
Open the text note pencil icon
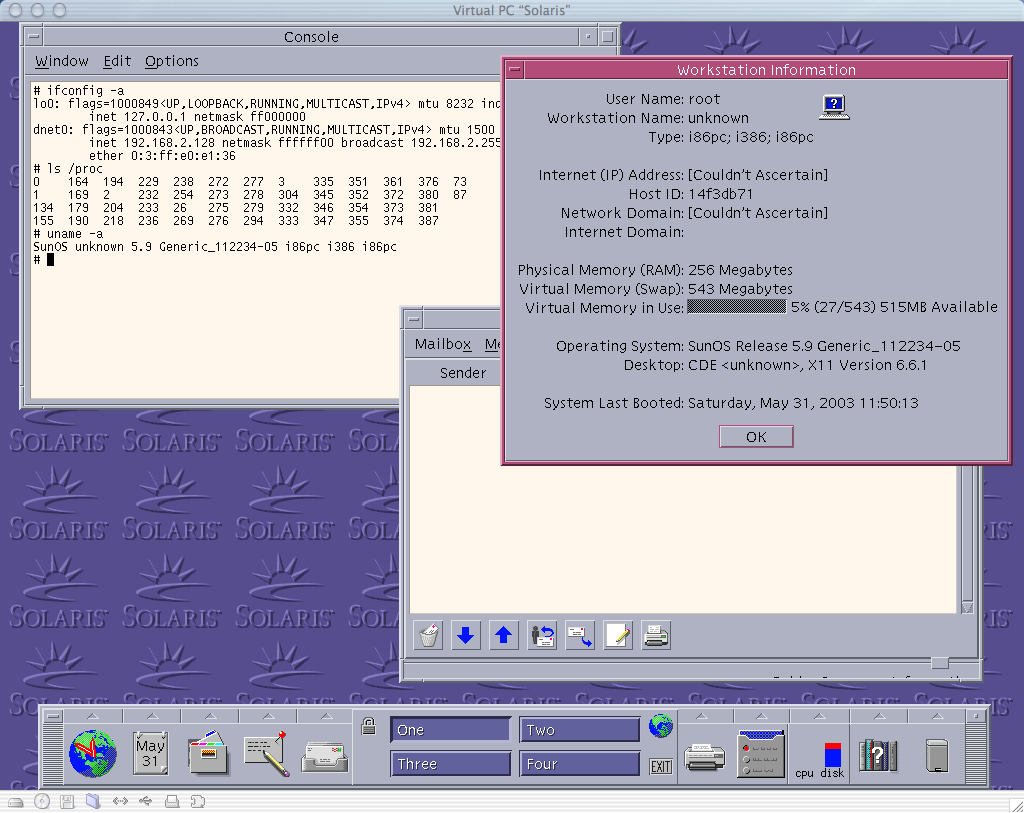tap(266, 754)
